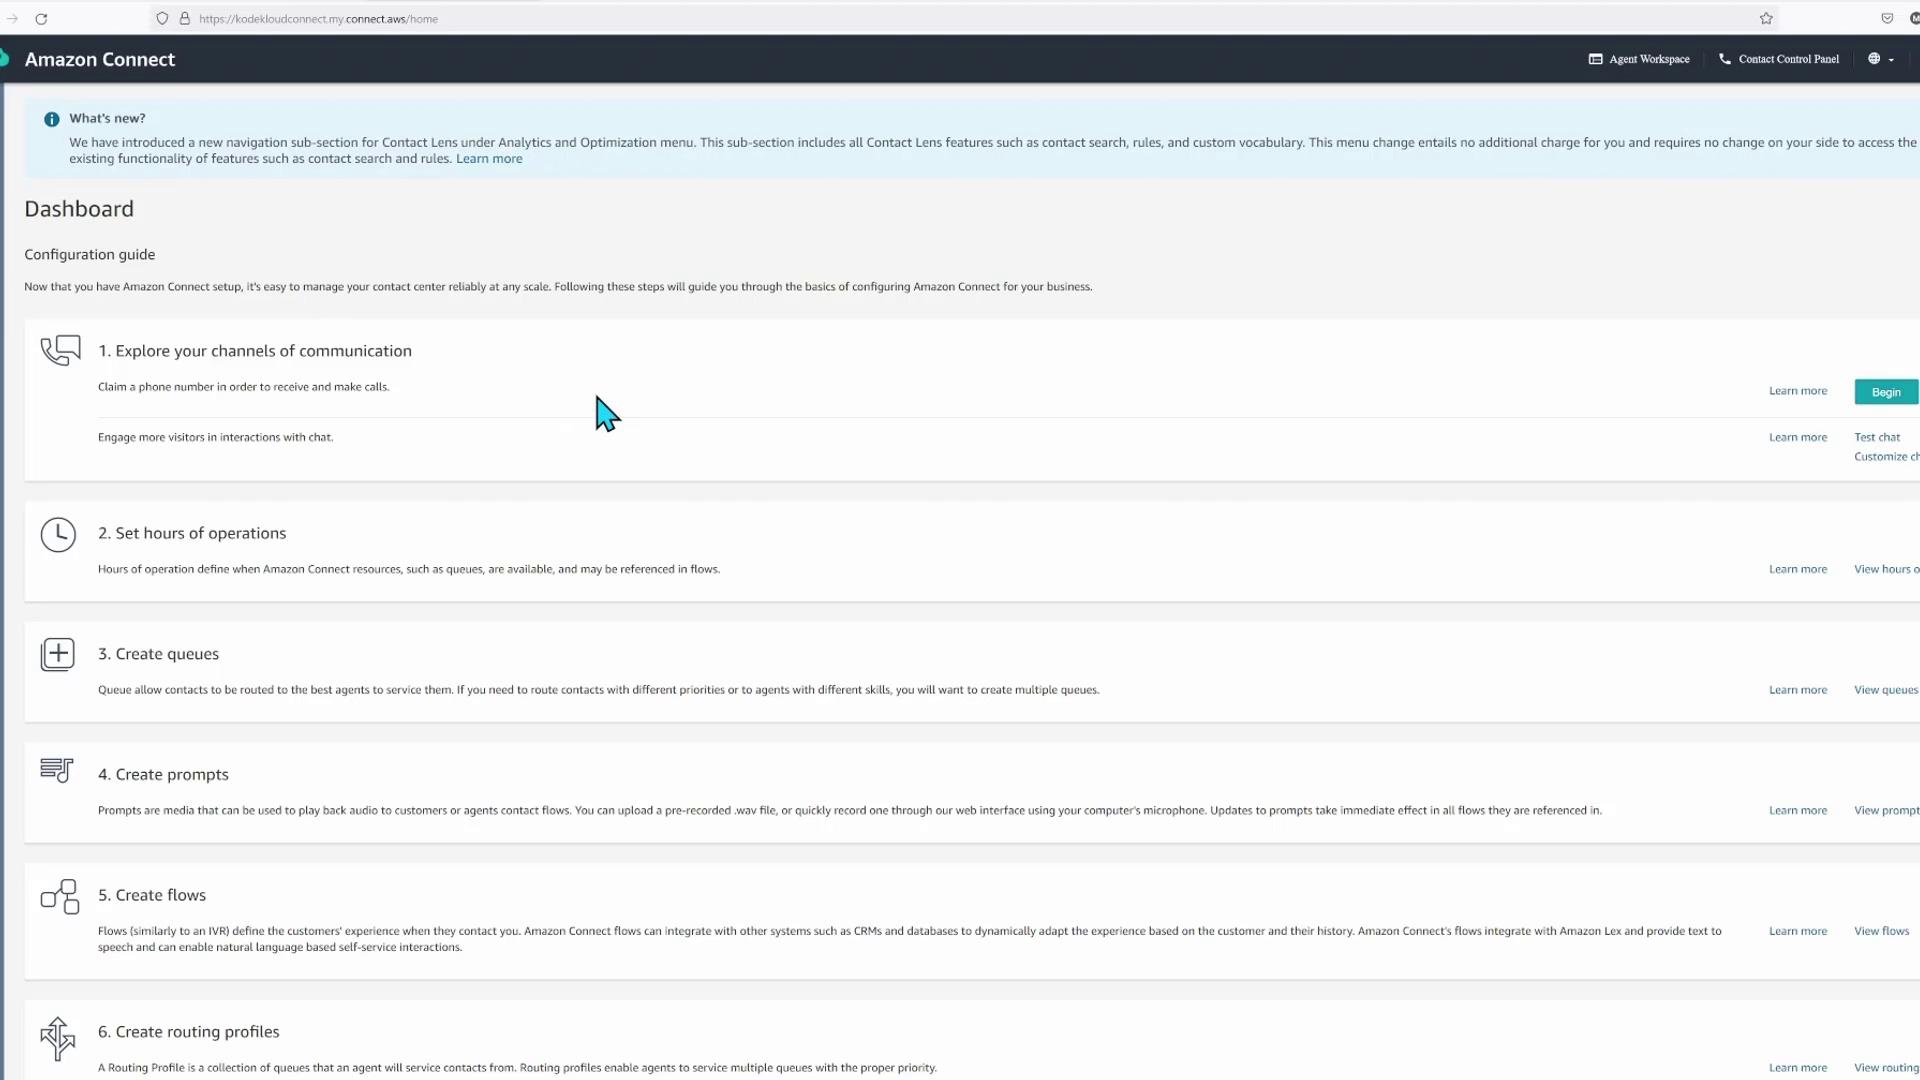Click the clock hours of operation icon
Viewport: 1920px width, 1080px height.
(x=58, y=535)
